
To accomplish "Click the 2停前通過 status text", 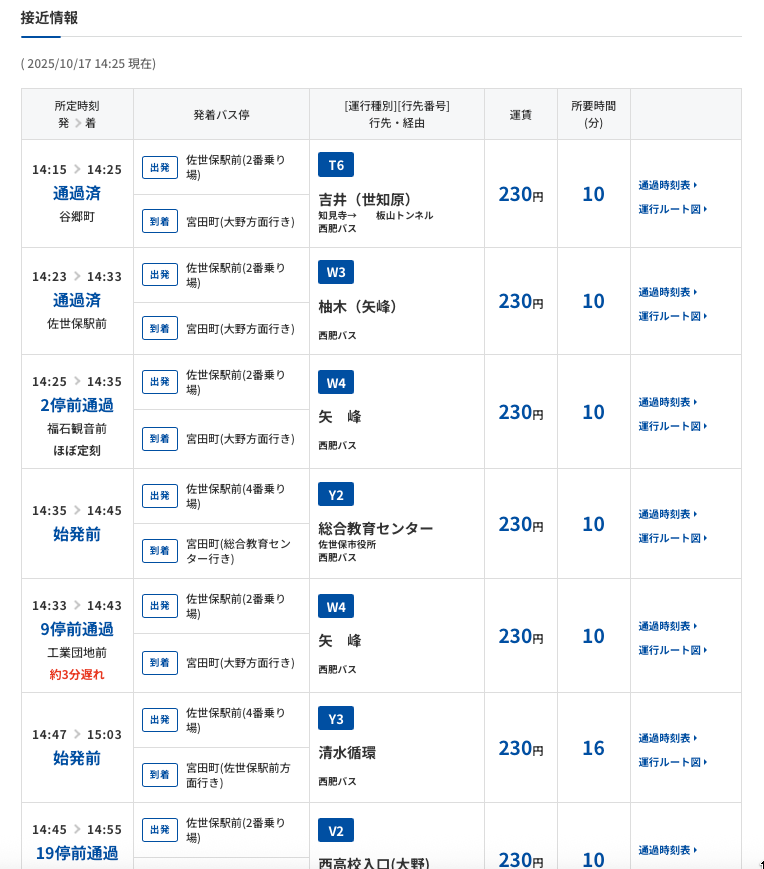I will point(77,405).
